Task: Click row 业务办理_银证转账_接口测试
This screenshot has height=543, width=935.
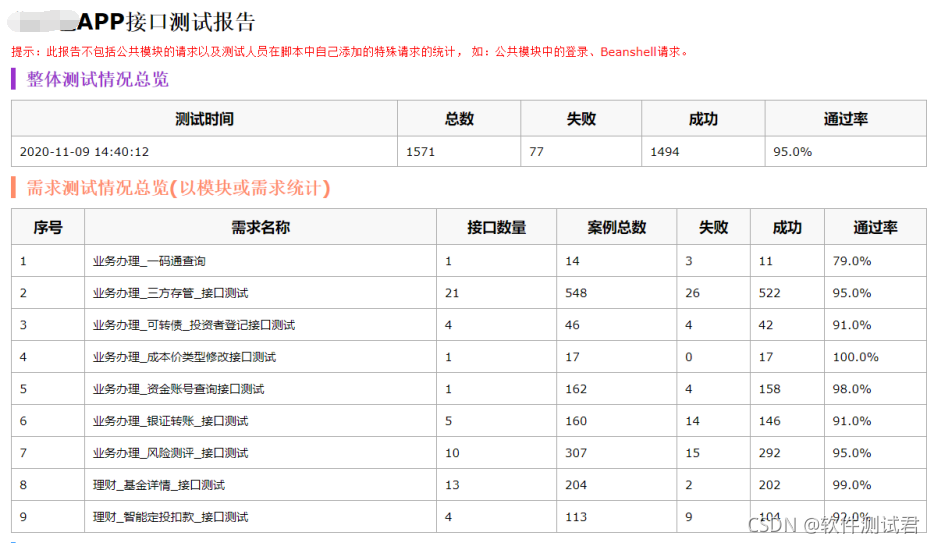Action: tap(469, 421)
